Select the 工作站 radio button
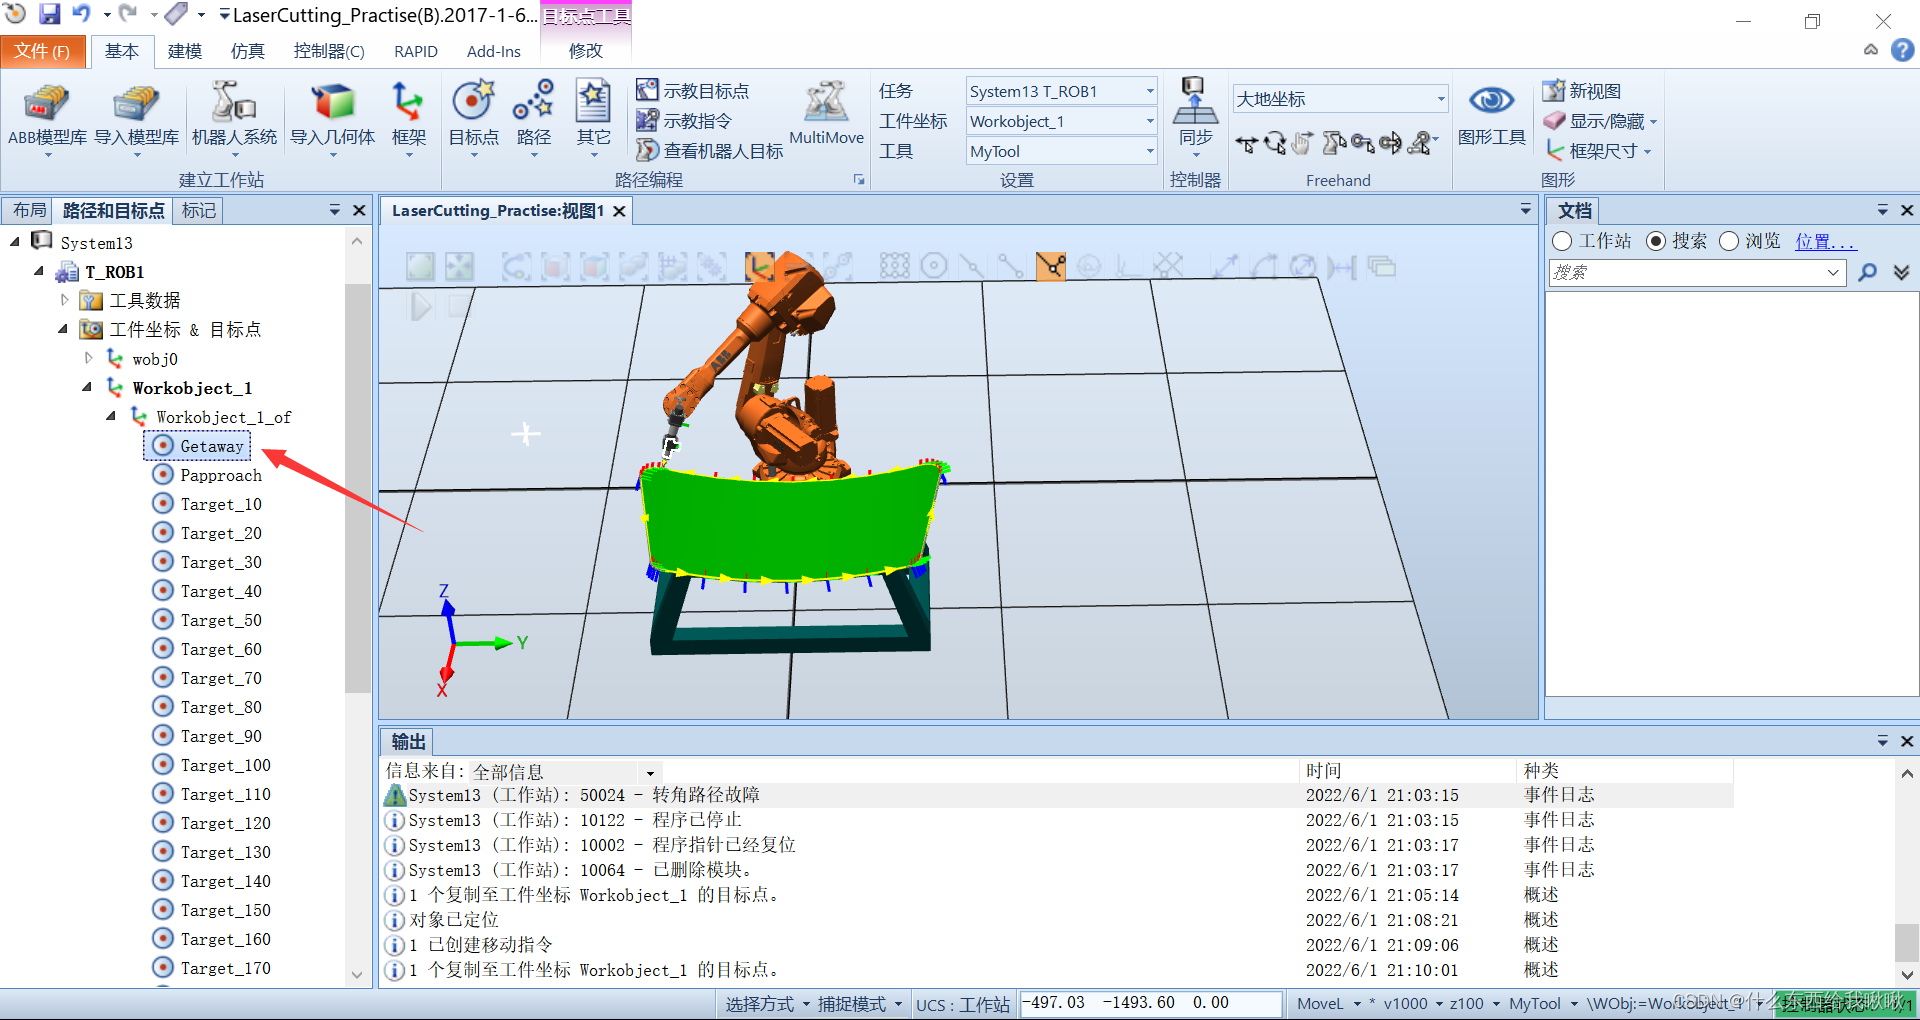The image size is (1920, 1020). click(1562, 241)
